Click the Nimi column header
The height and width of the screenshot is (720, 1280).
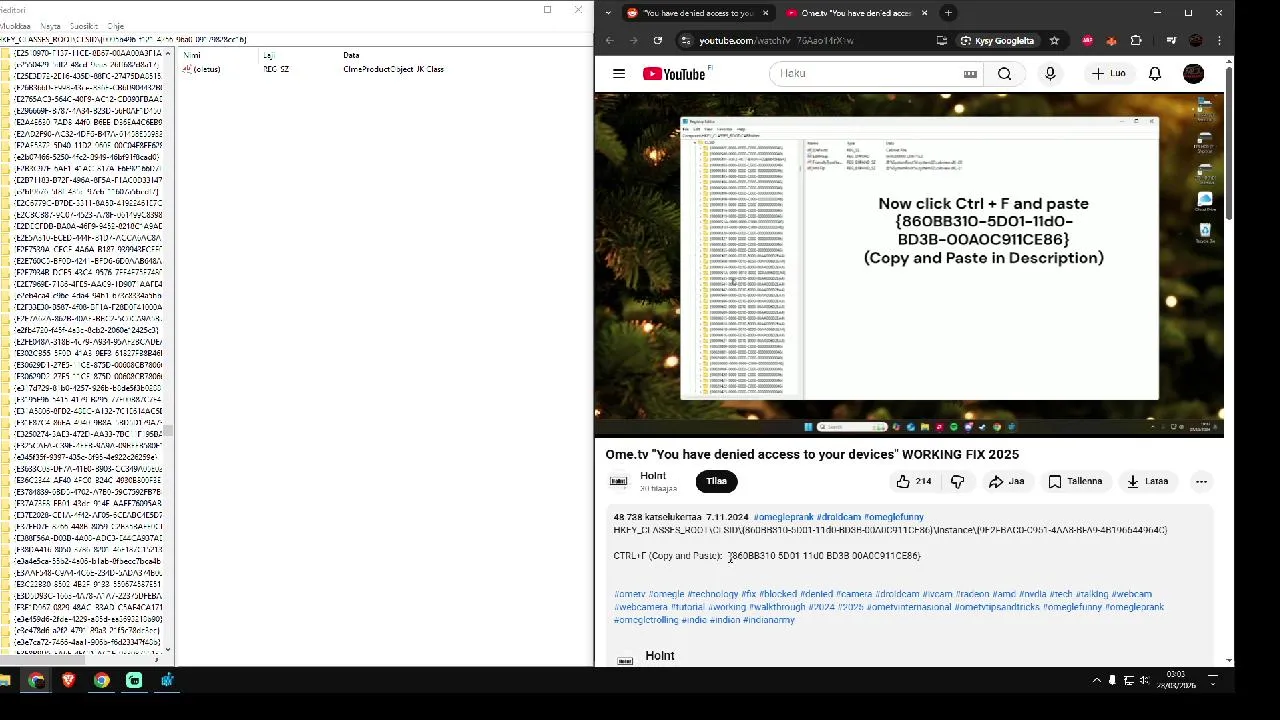click(192, 55)
